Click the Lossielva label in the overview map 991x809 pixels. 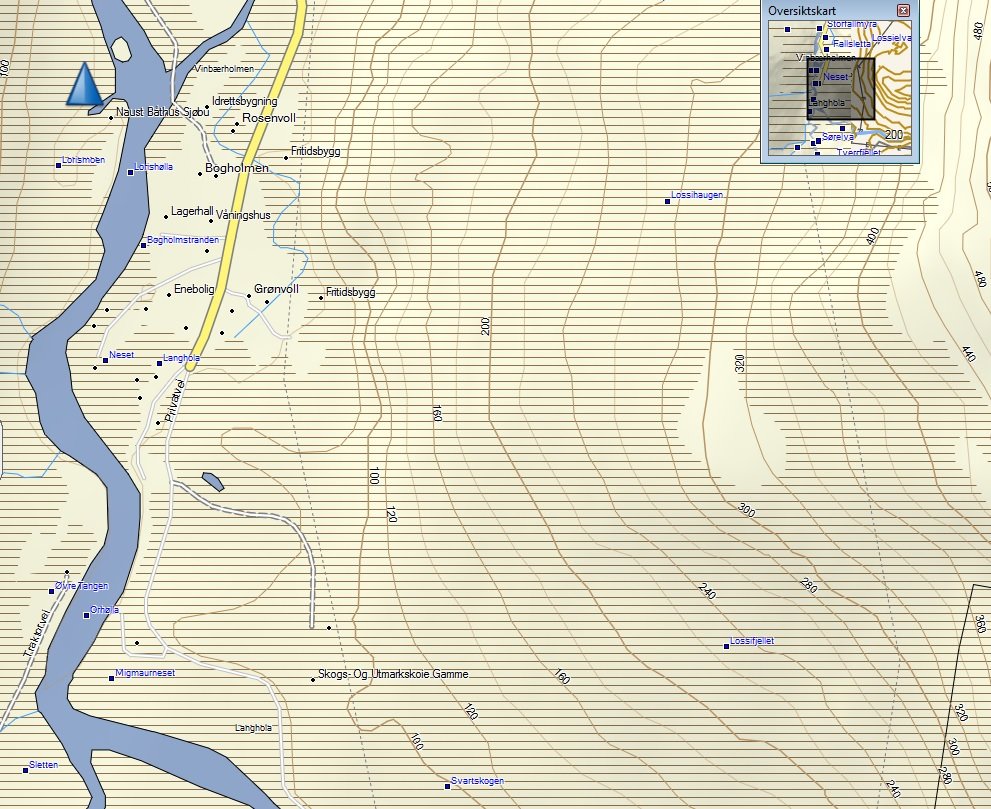(890, 38)
